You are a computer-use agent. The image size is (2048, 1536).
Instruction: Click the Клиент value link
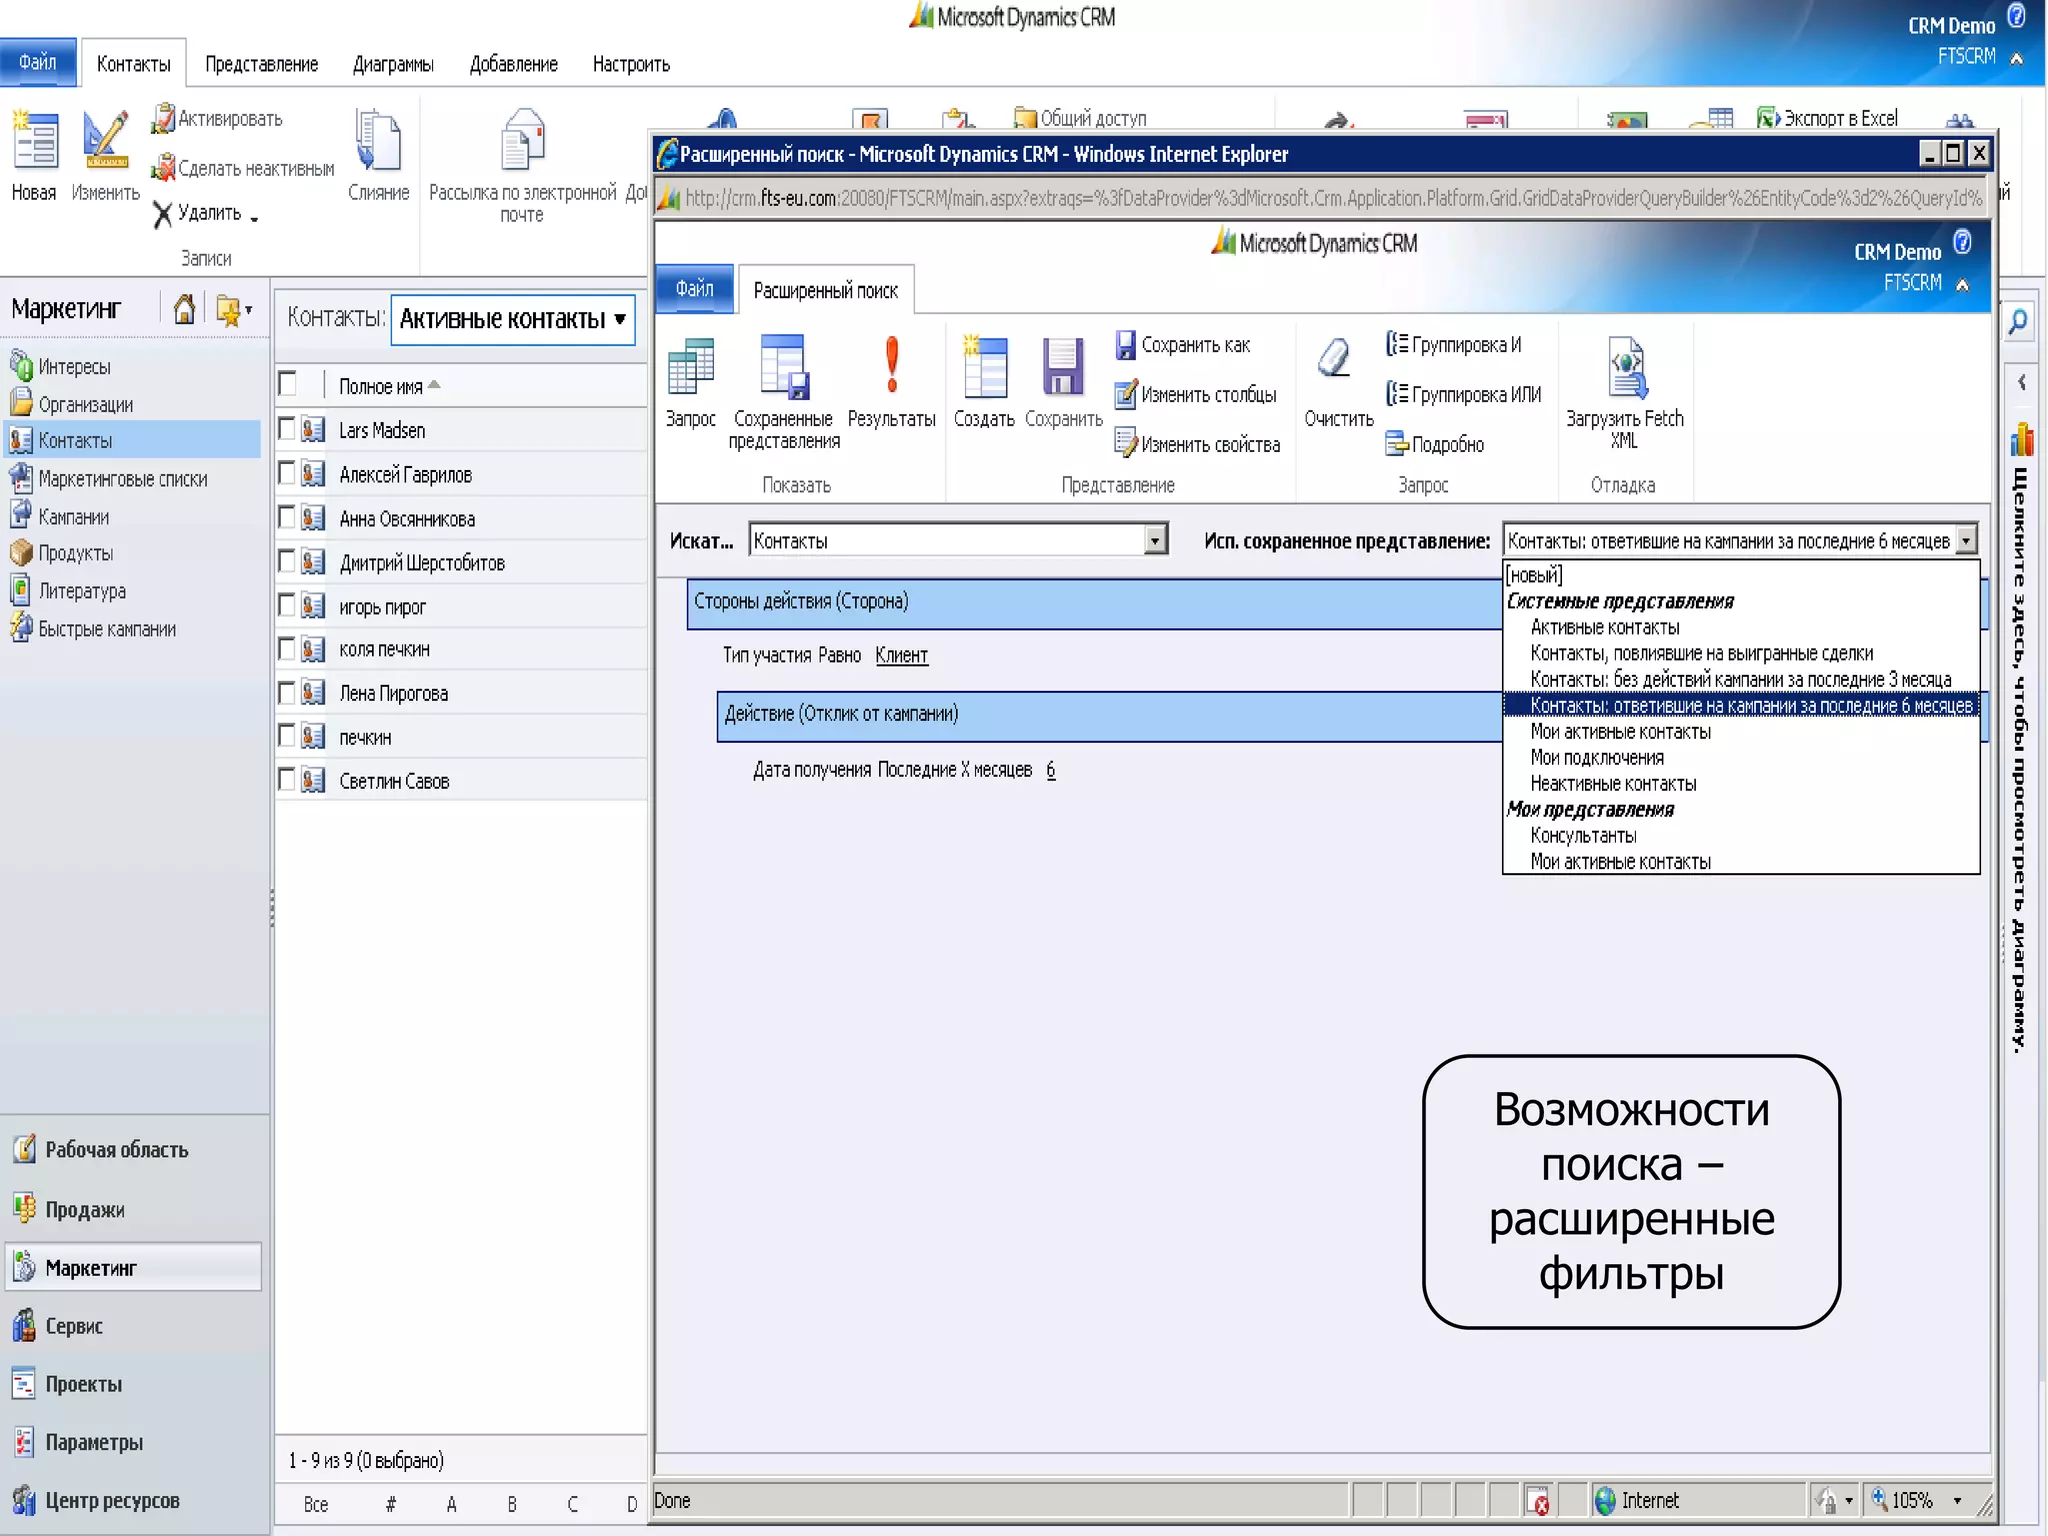(x=901, y=656)
